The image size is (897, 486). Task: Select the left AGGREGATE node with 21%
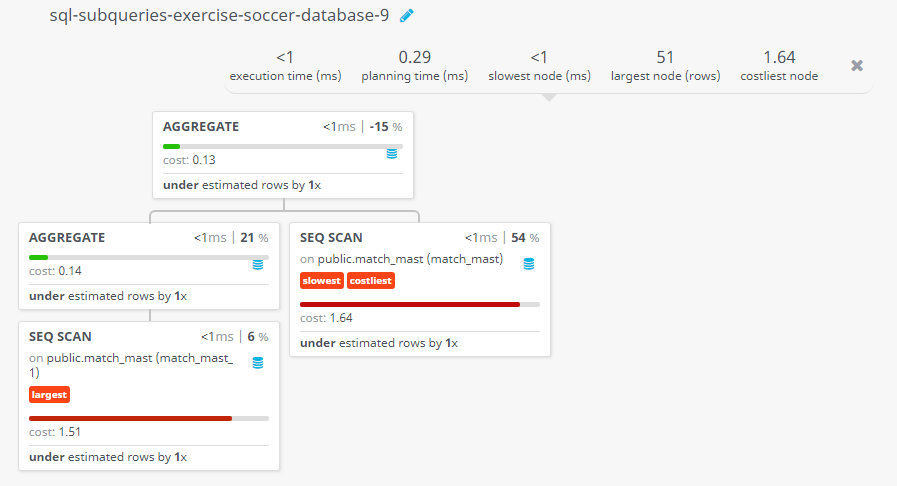pyautogui.click(x=67, y=237)
